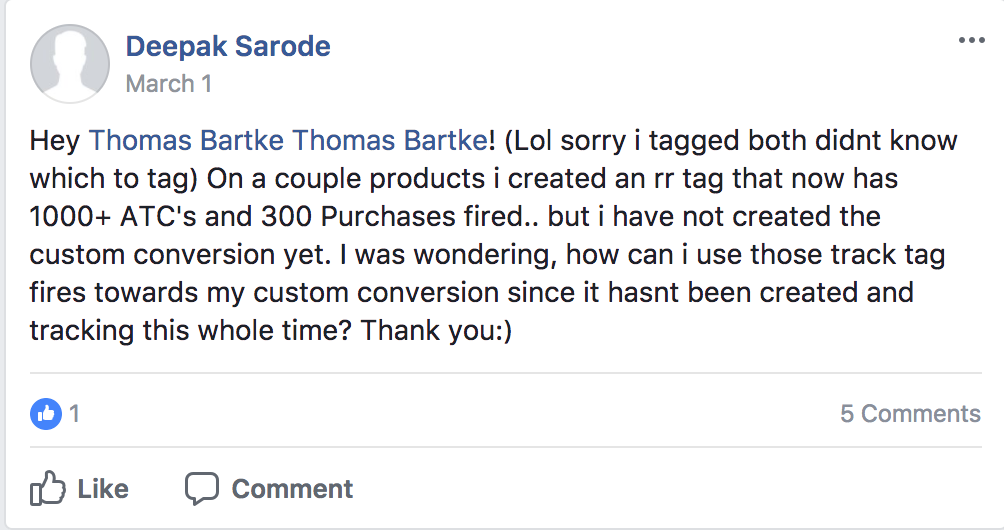Viewport: 1004px width, 530px height.
Task: Open the second Thomas Bartke tagged profile
Action: 391,141
